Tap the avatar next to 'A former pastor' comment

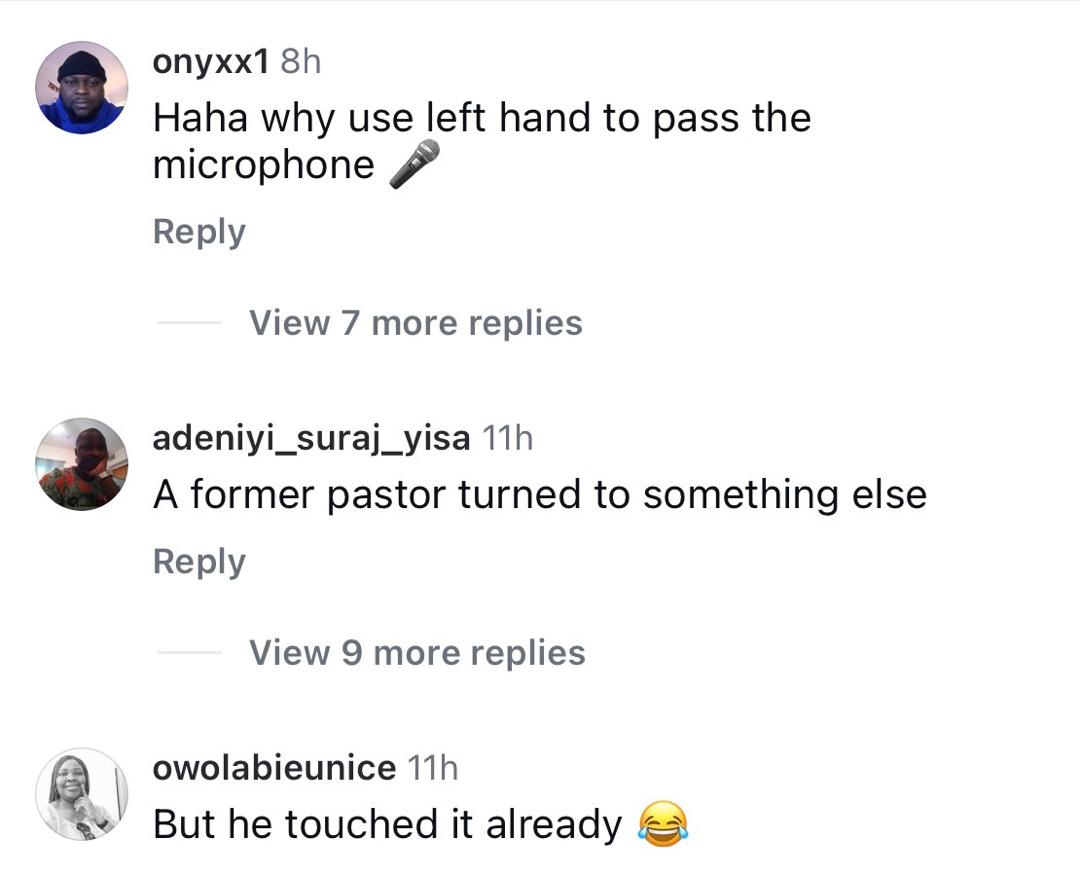tap(83, 463)
